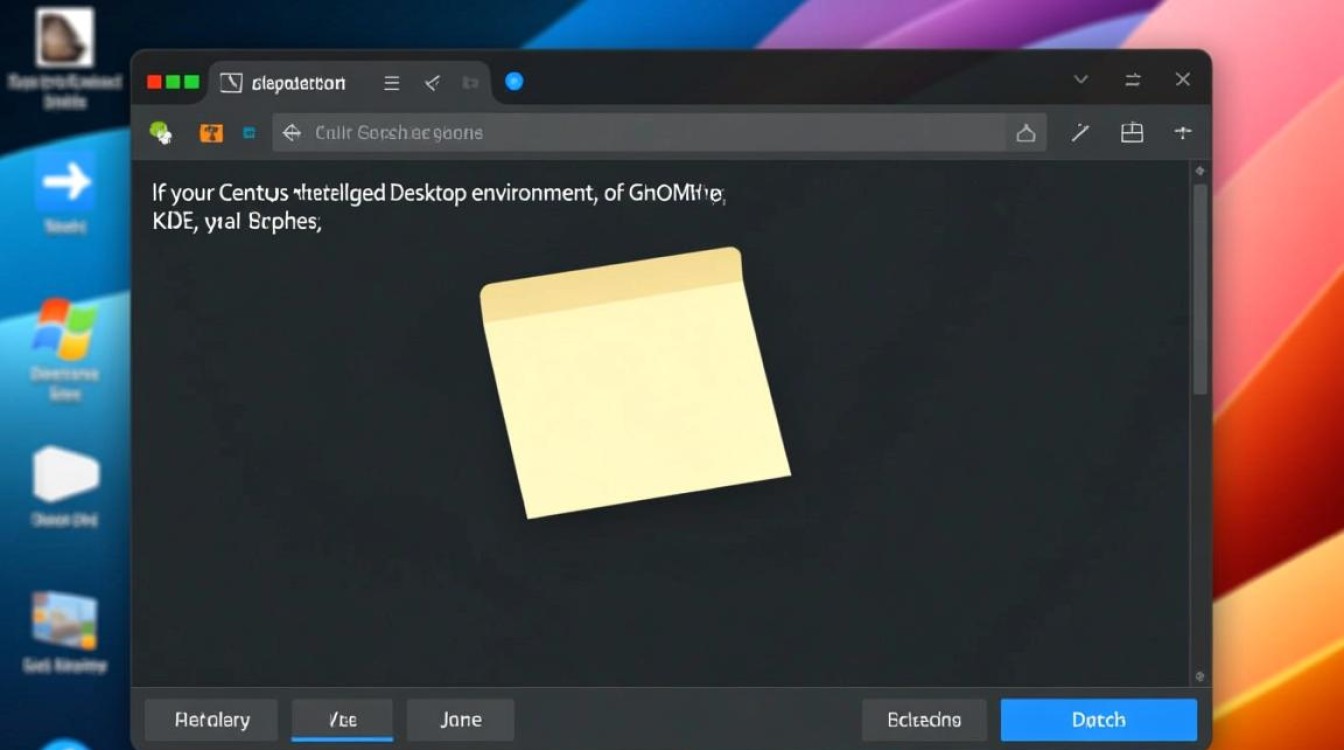This screenshot has height=750, width=1344.
Task: Click the pin icon at toolbar right end
Action: [1183, 133]
